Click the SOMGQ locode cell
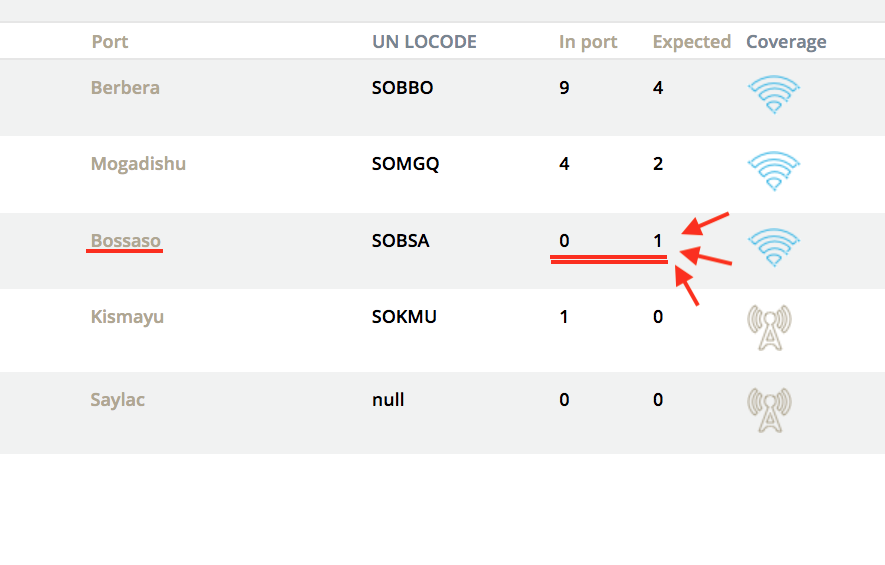 [x=405, y=164]
